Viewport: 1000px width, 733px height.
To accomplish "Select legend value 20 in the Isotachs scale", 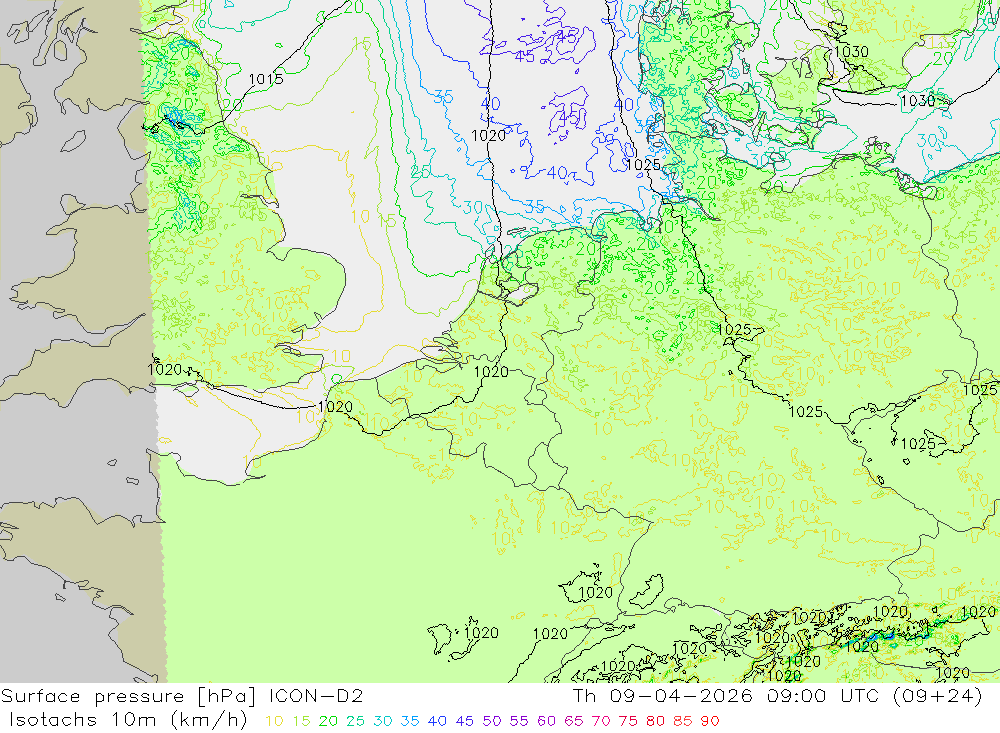I will [328, 721].
